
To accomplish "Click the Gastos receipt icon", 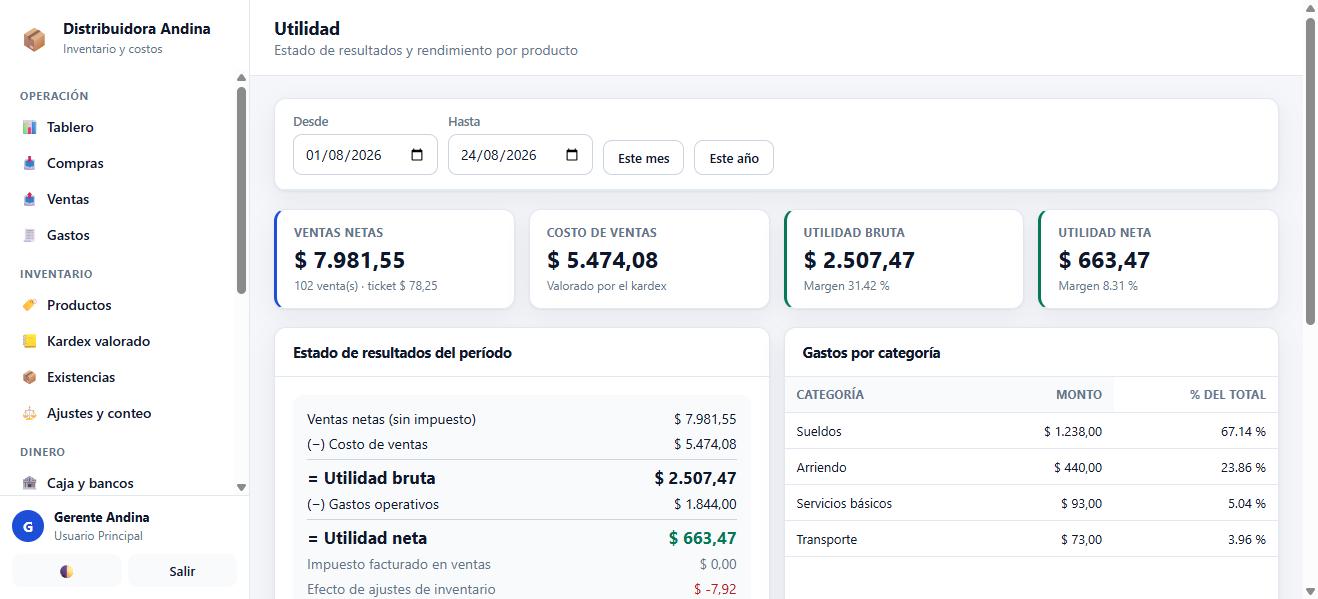I will tap(29, 235).
